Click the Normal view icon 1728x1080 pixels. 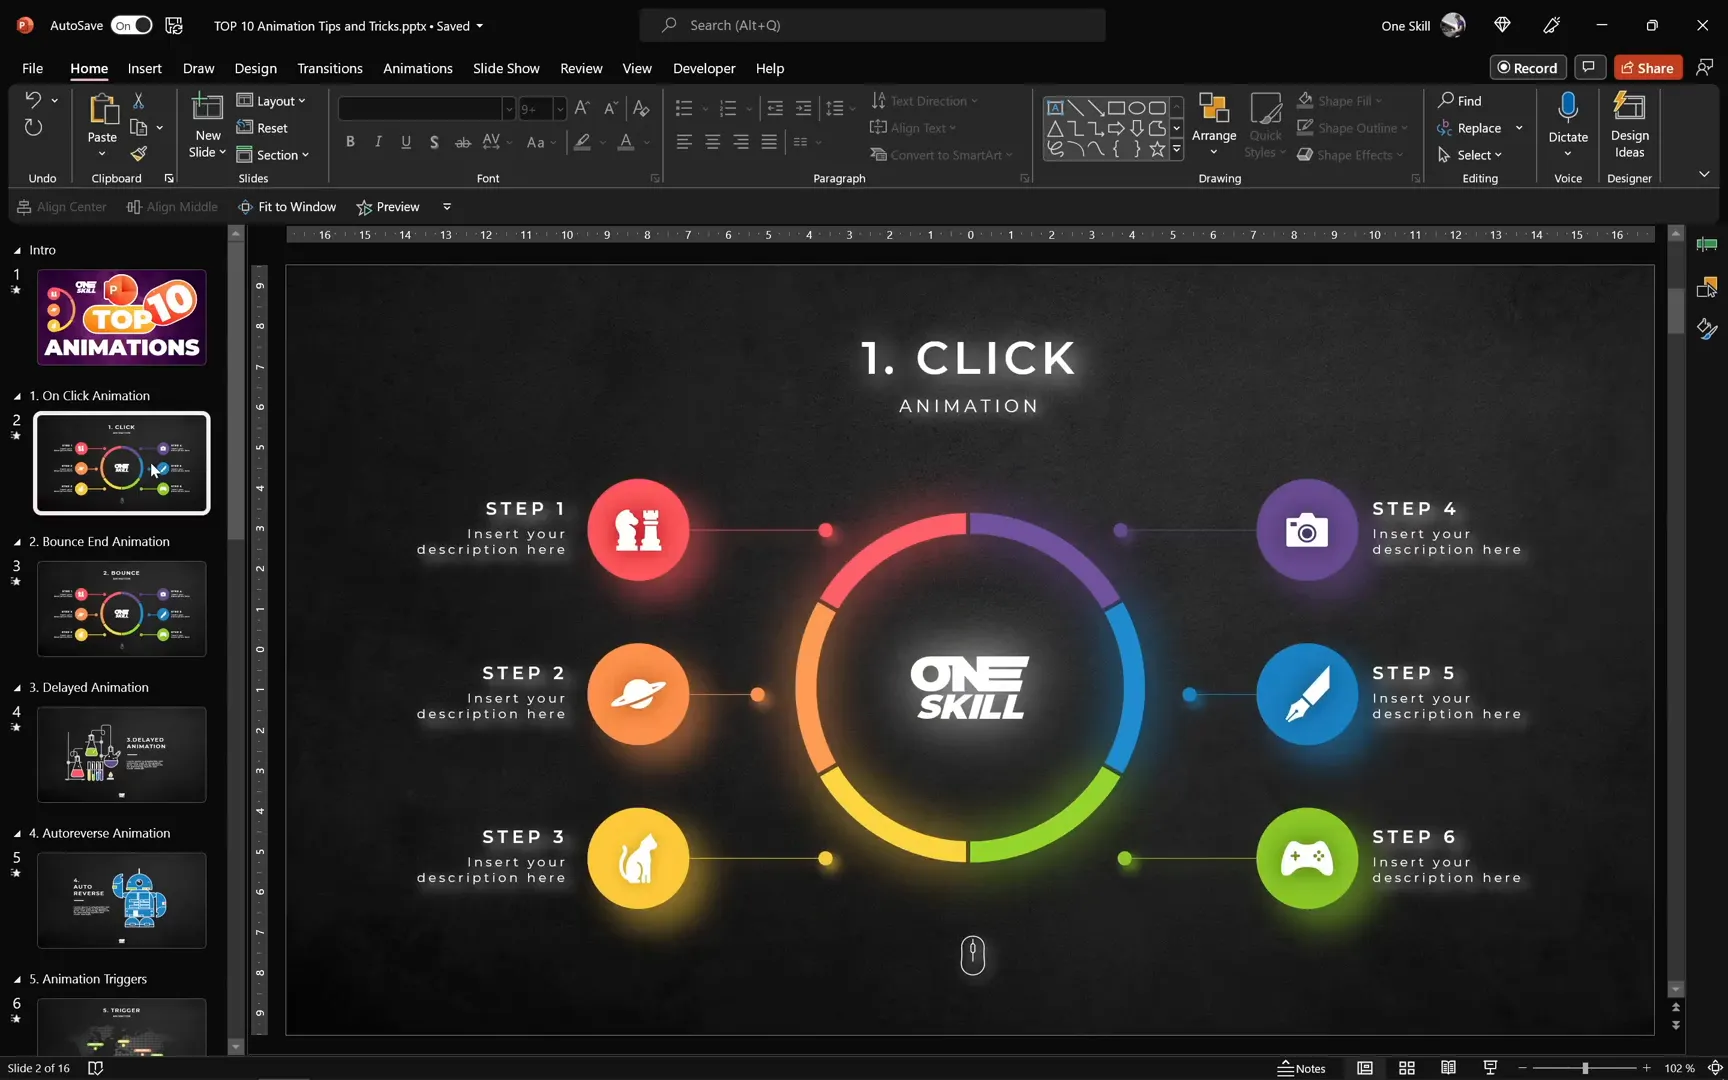1365,1068
